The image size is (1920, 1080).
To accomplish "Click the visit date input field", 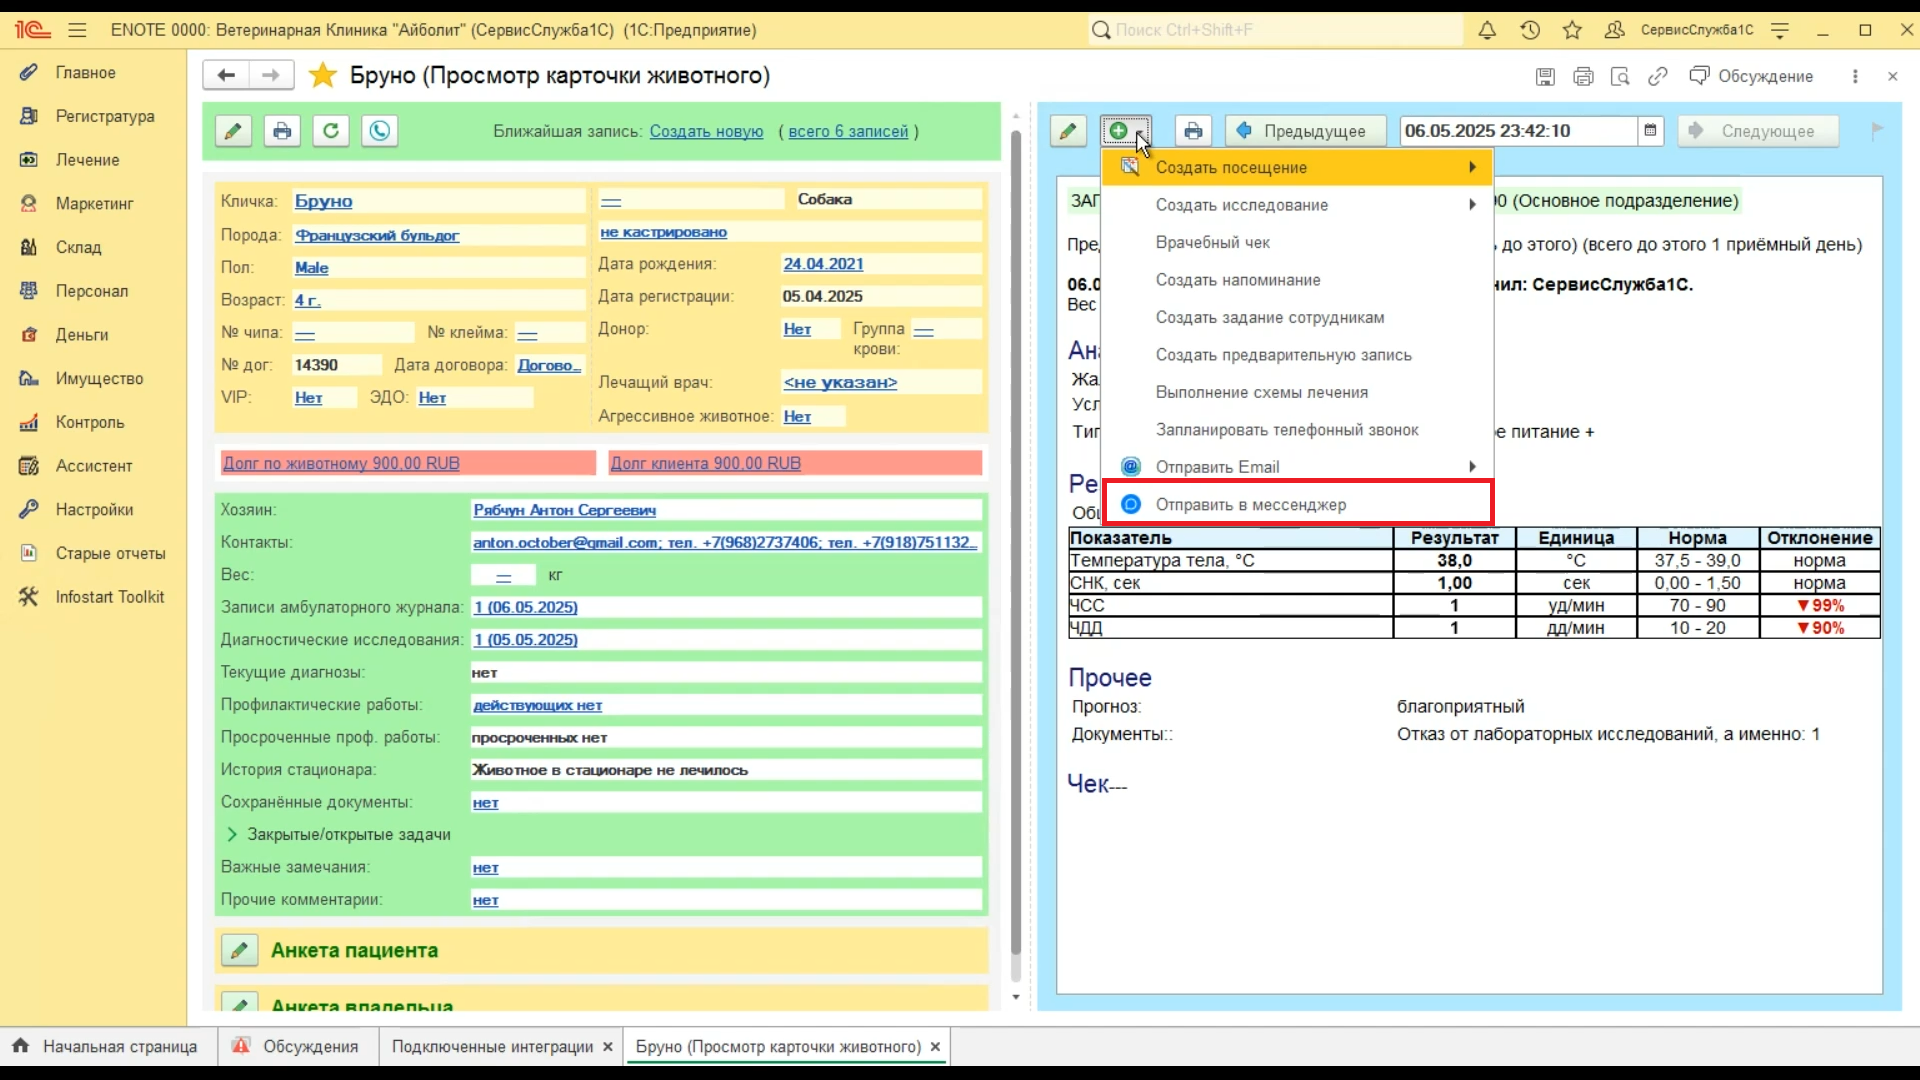I will 1518,131.
